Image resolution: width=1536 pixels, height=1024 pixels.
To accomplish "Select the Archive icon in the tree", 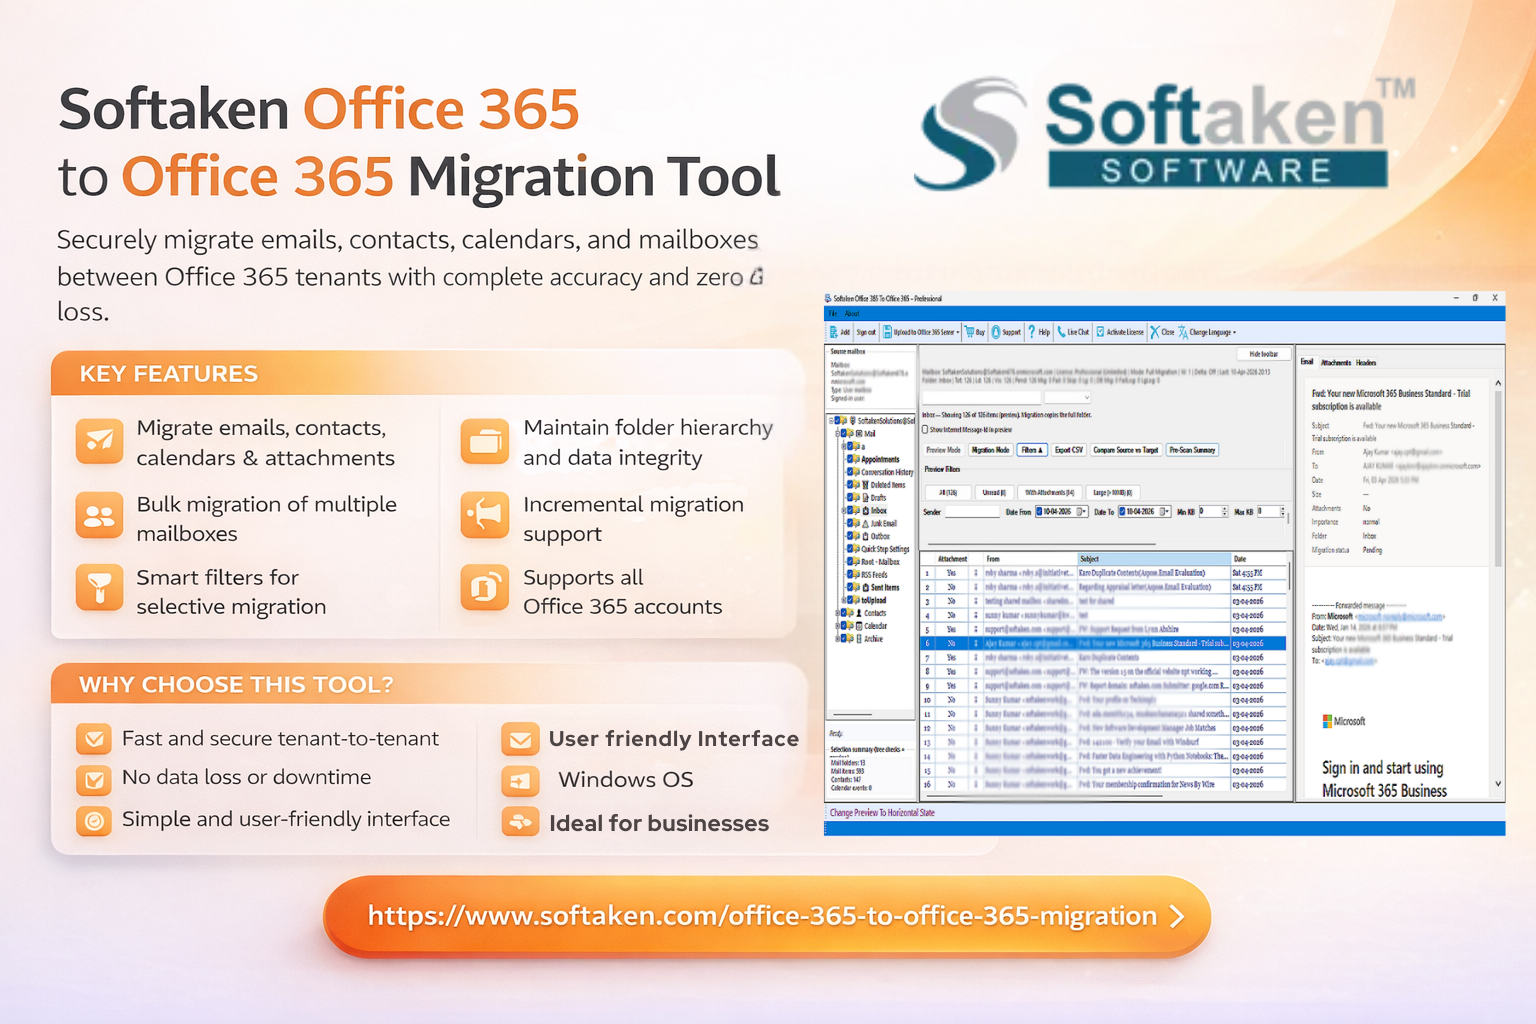I will pos(859,639).
